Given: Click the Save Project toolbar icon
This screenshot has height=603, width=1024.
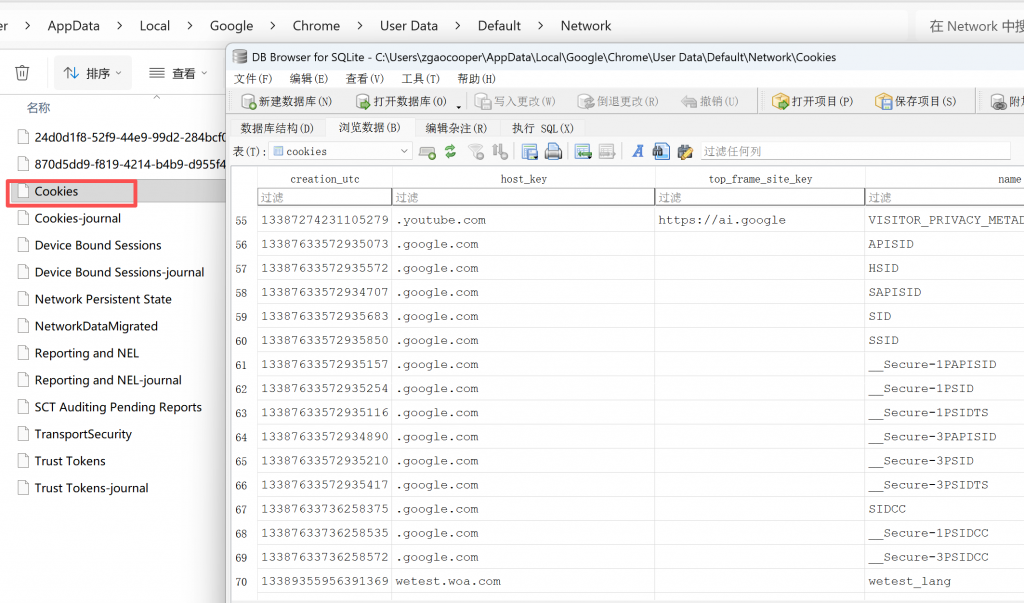Looking at the screenshot, I should click(x=883, y=101).
